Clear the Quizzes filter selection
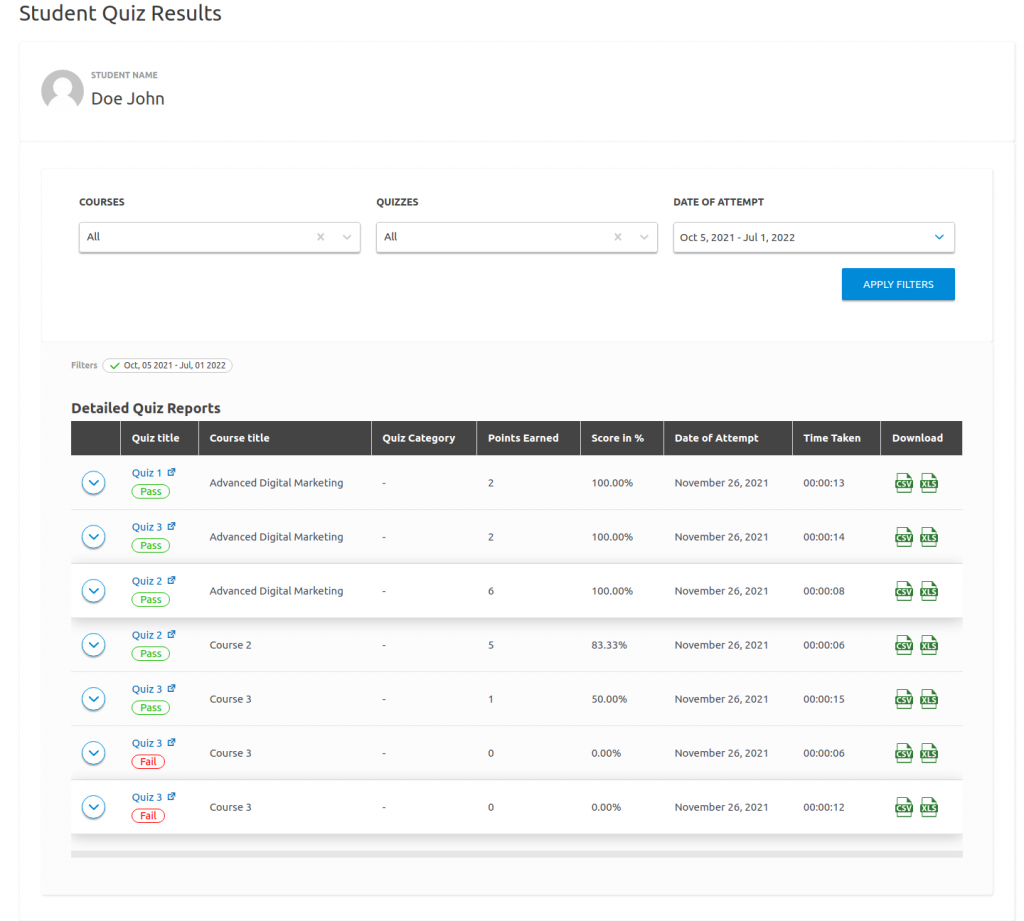Viewport: 1024px width, 921px height. point(618,237)
